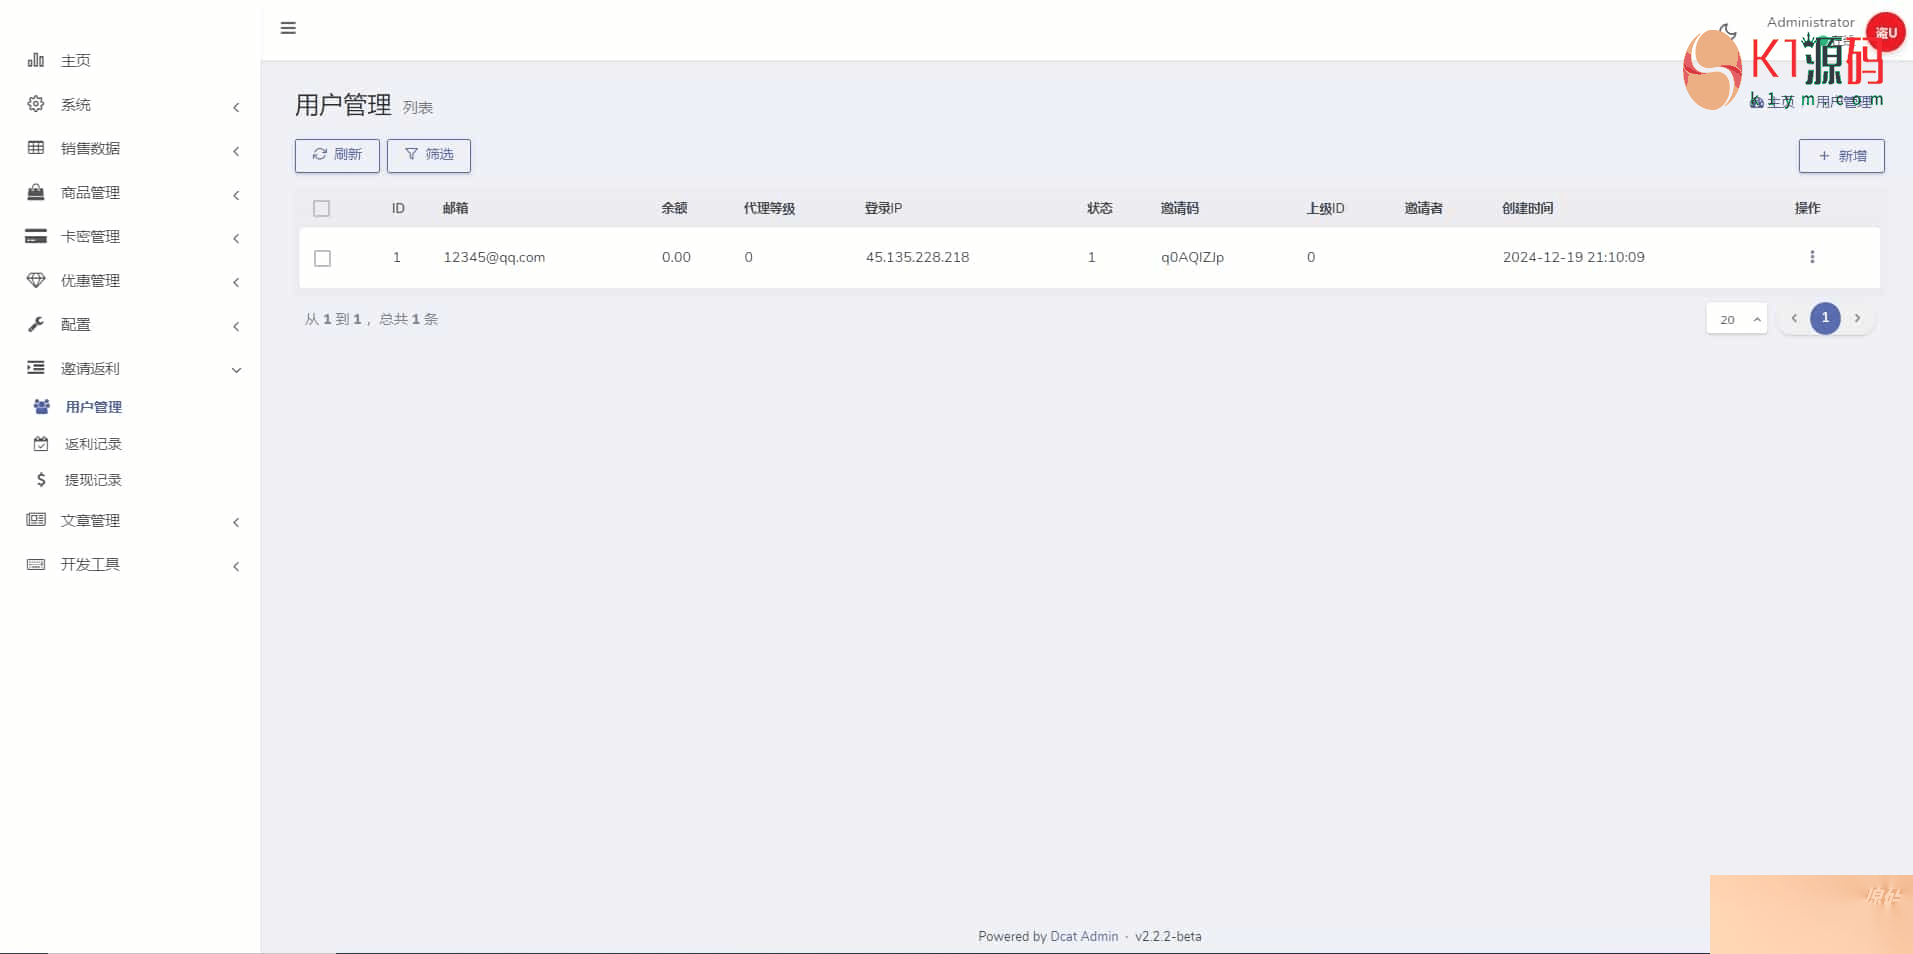
Task: Toggle the hamburger sidebar menu icon
Action: 288,28
